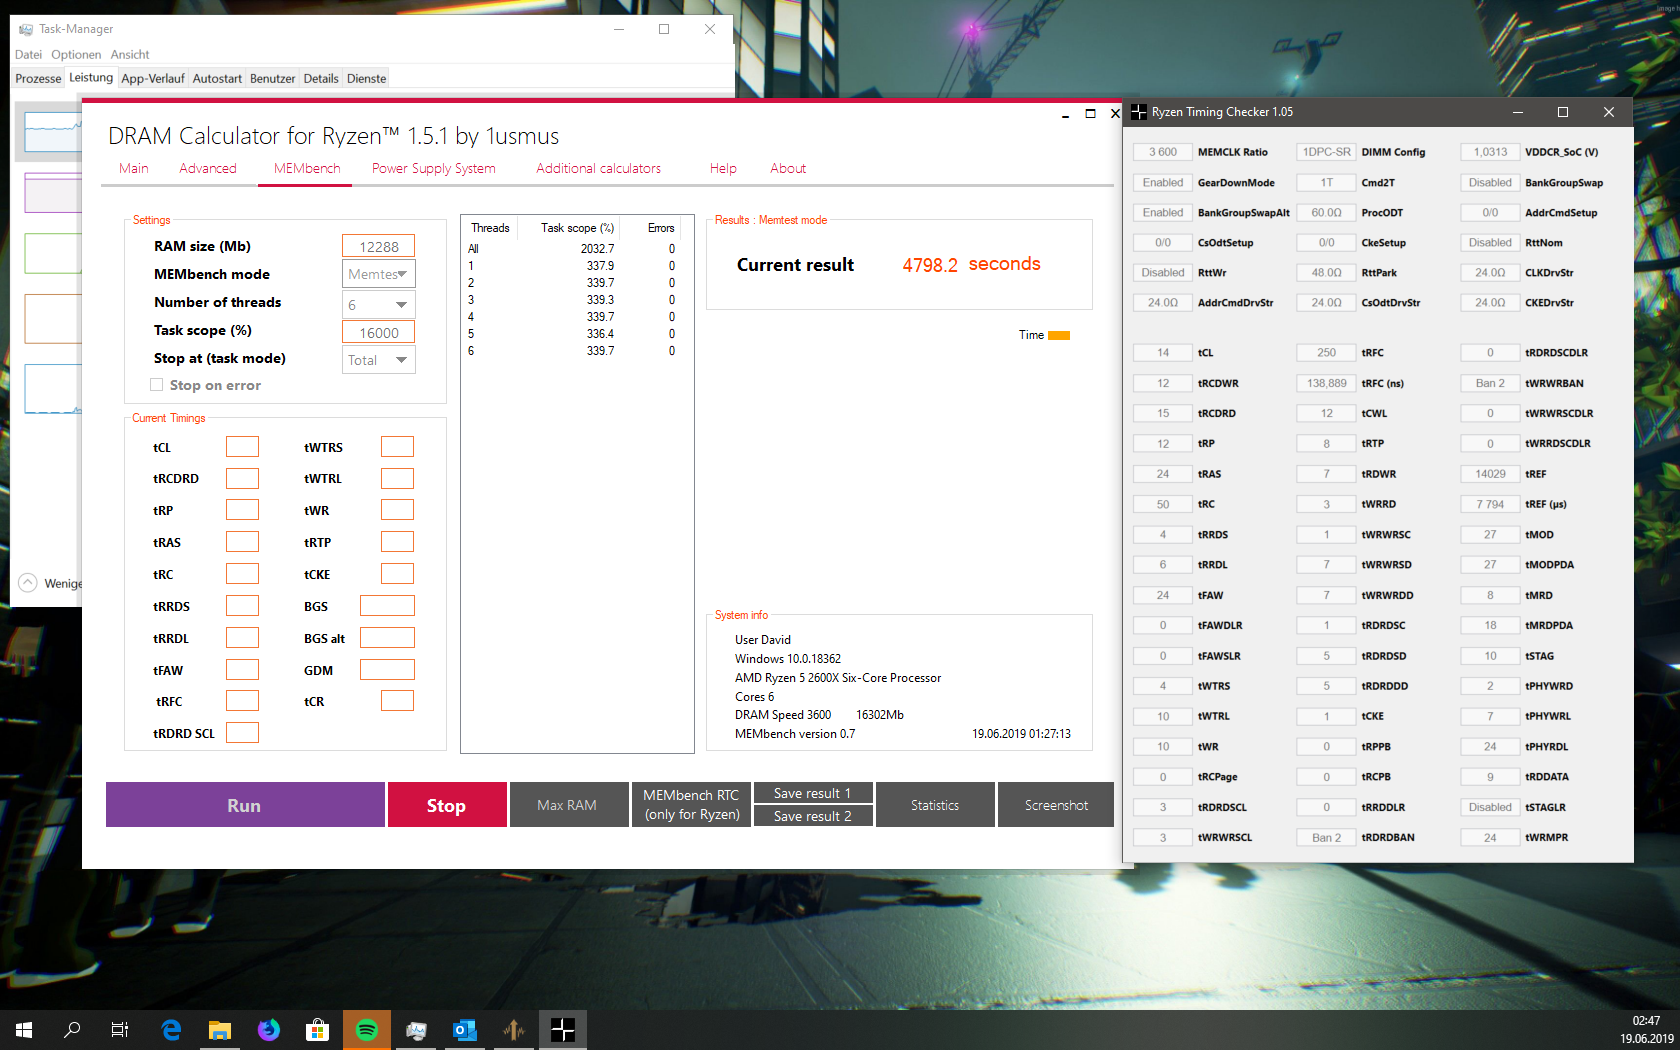Viewport: 1680px width, 1050px height.
Task: Click the Errors column header
Action: [x=661, y=228]
